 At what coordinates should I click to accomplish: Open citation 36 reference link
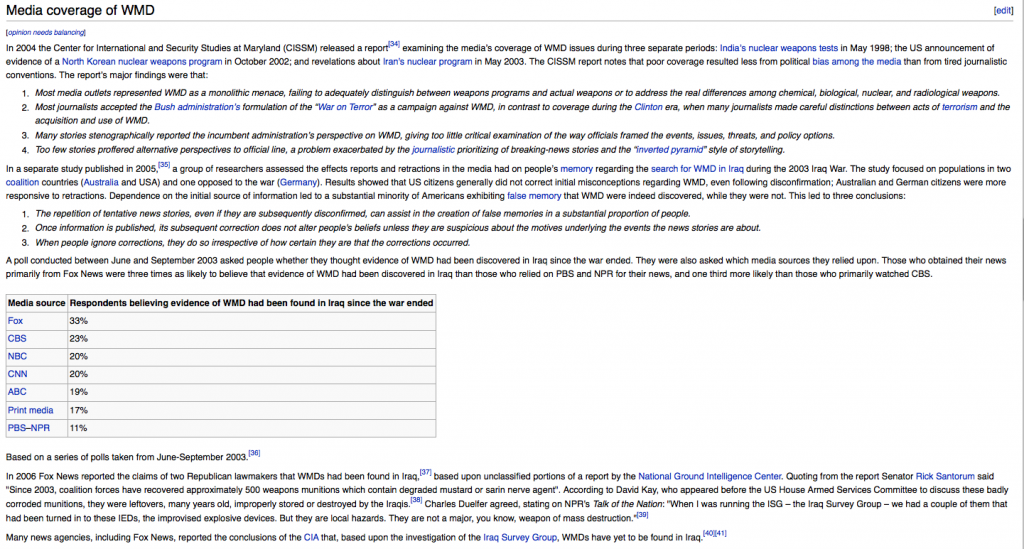[x=255, y=453]
